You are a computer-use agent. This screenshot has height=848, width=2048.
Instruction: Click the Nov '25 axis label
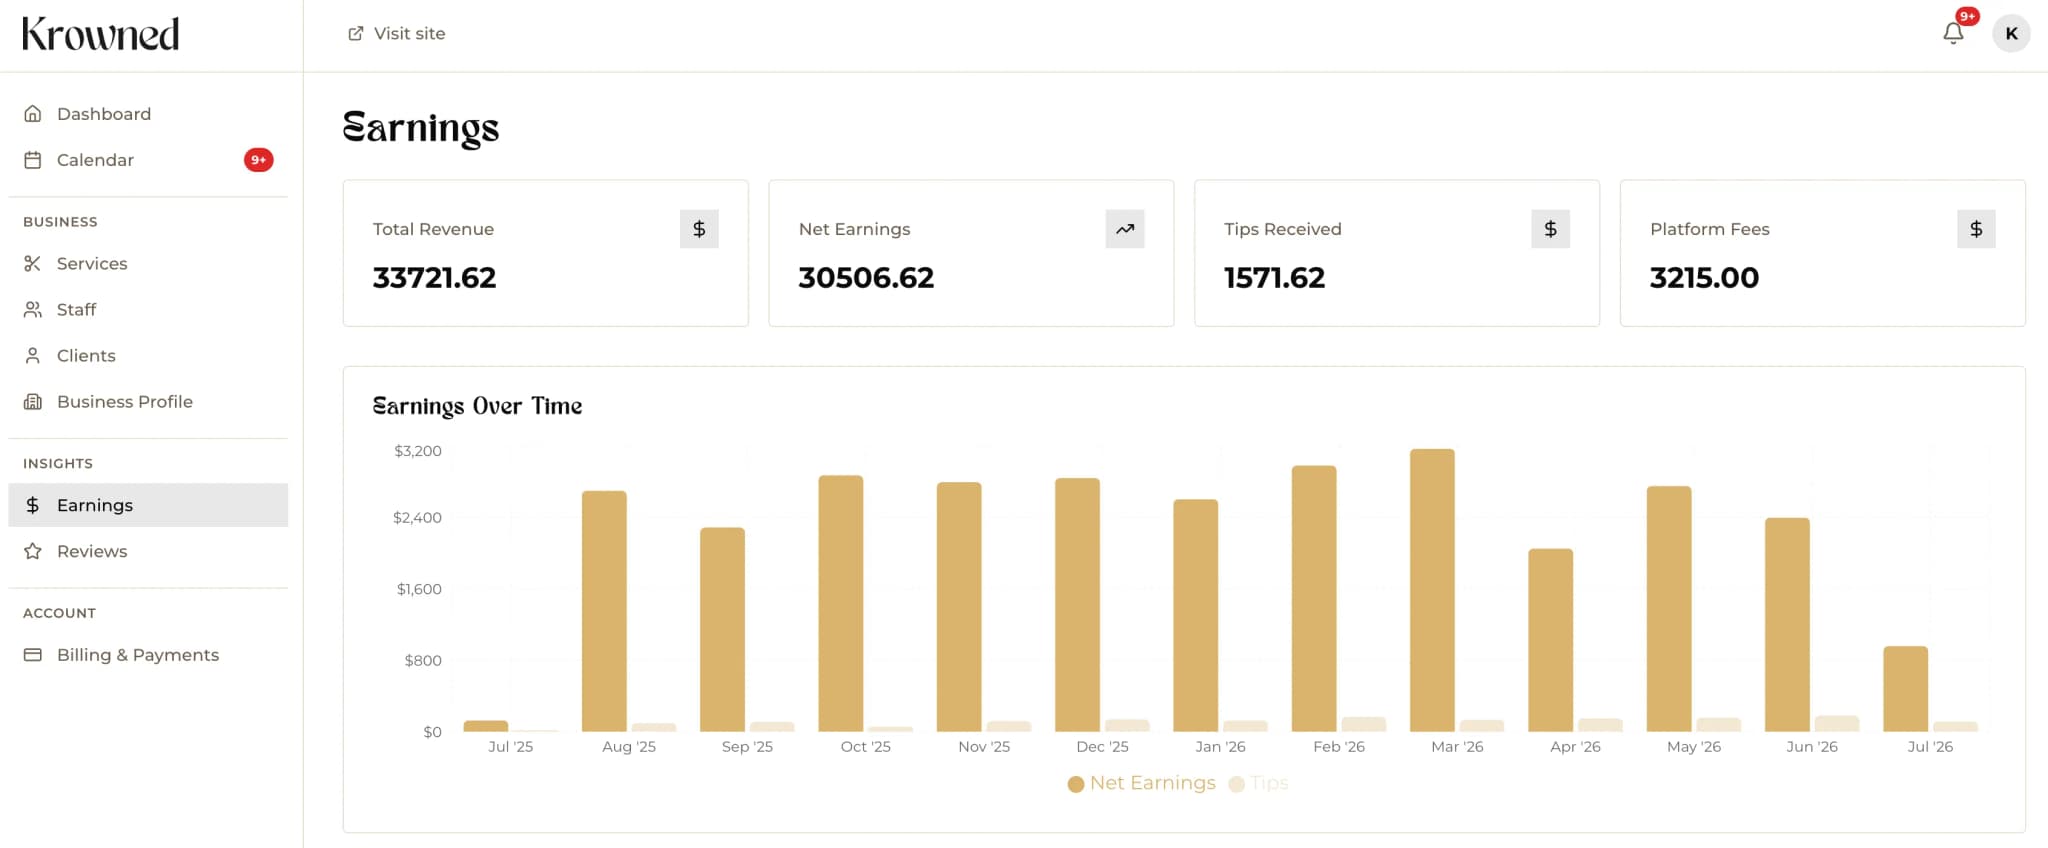984,747
